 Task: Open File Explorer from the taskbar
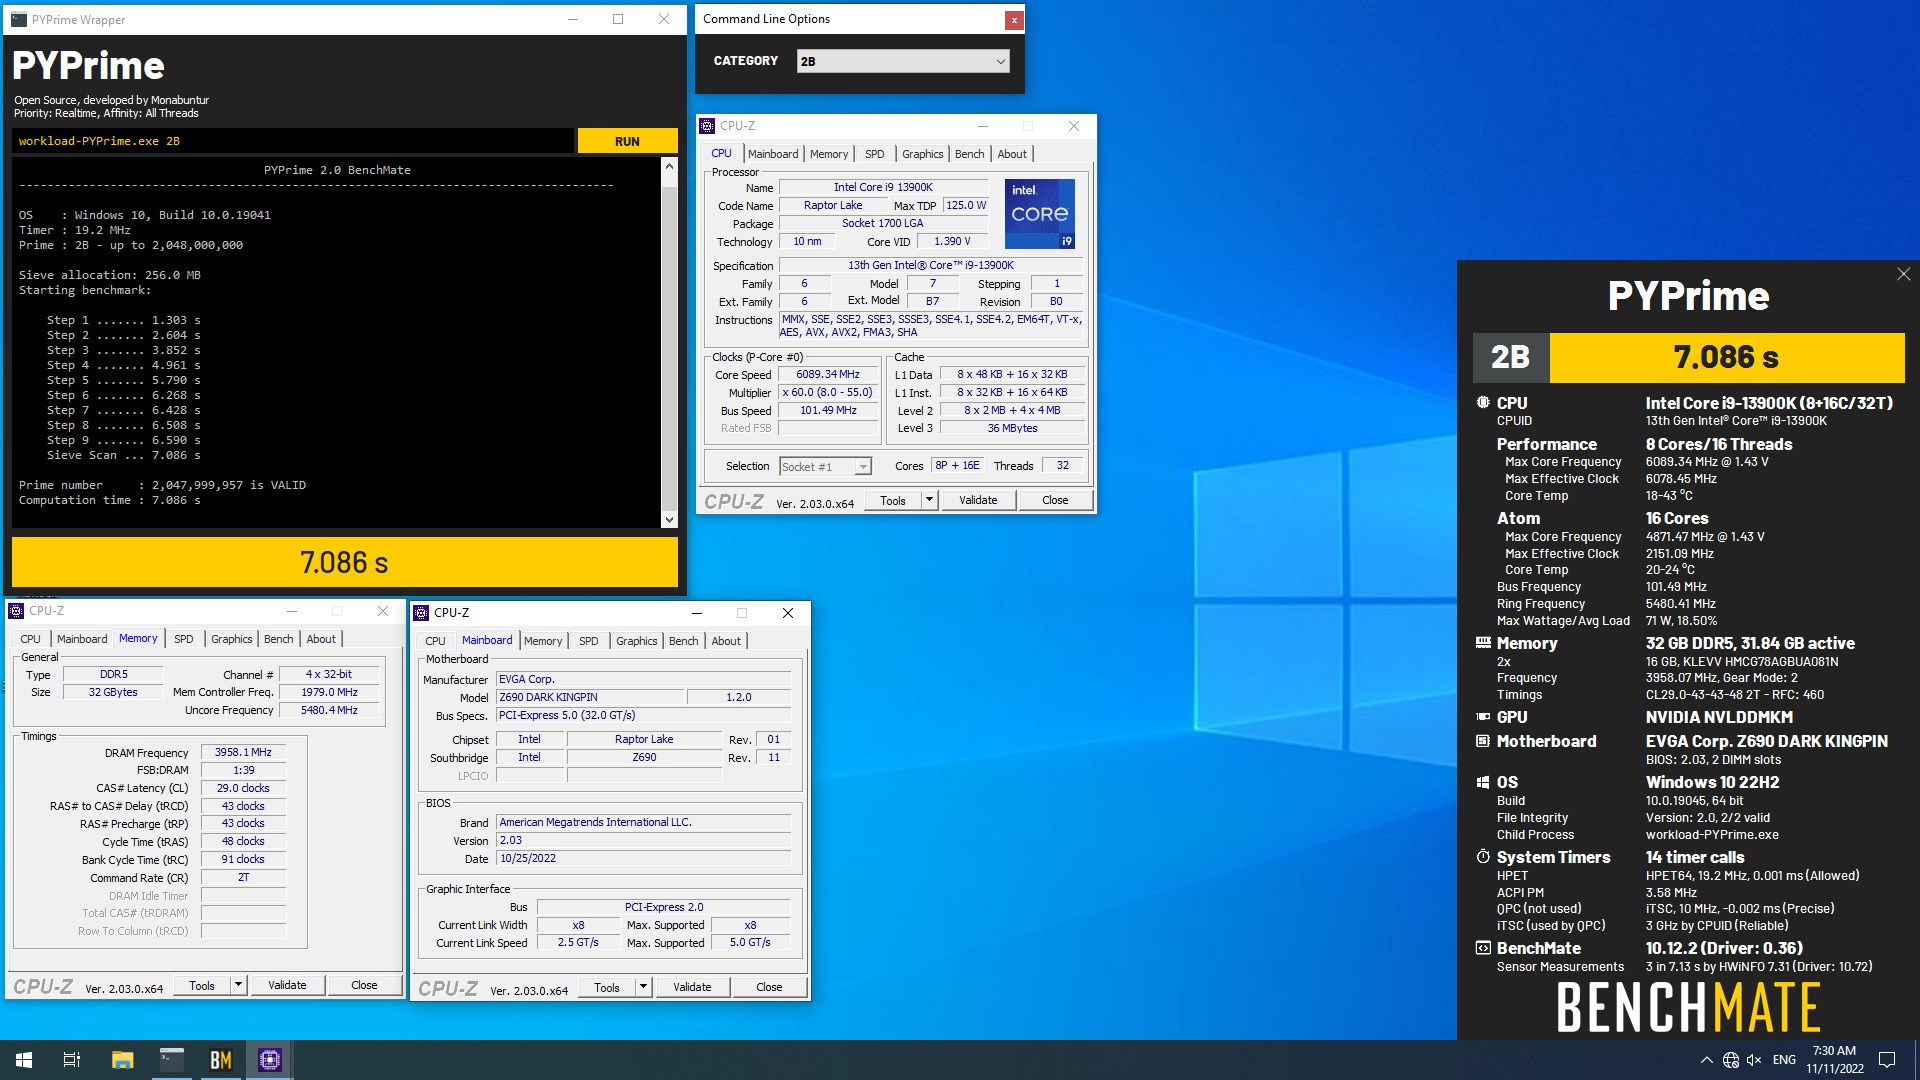pyautogui.click(x=122, y=1060)
